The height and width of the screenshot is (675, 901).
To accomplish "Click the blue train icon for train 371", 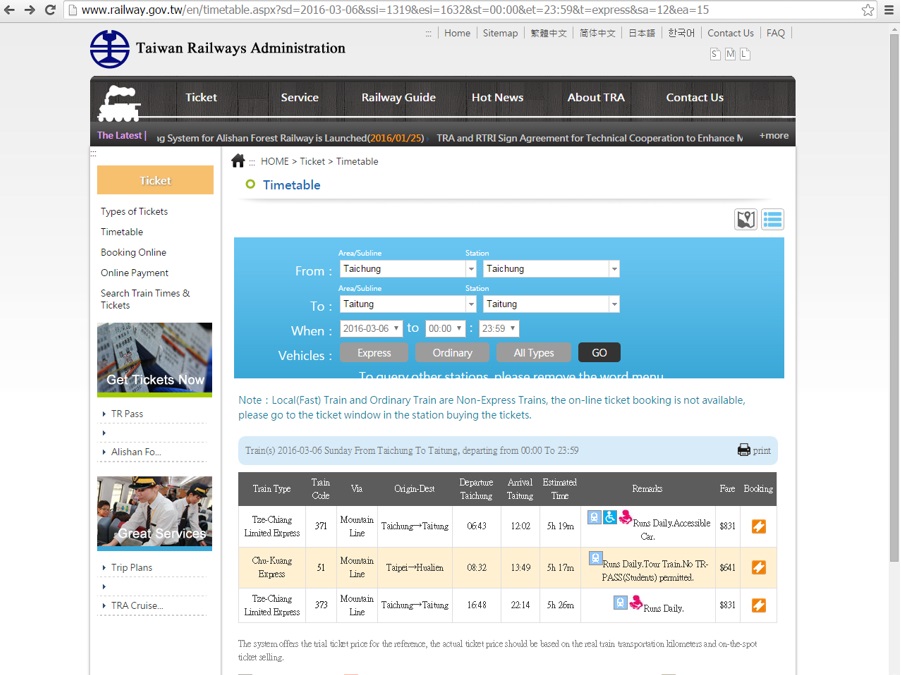I will [x=594, y=517].
